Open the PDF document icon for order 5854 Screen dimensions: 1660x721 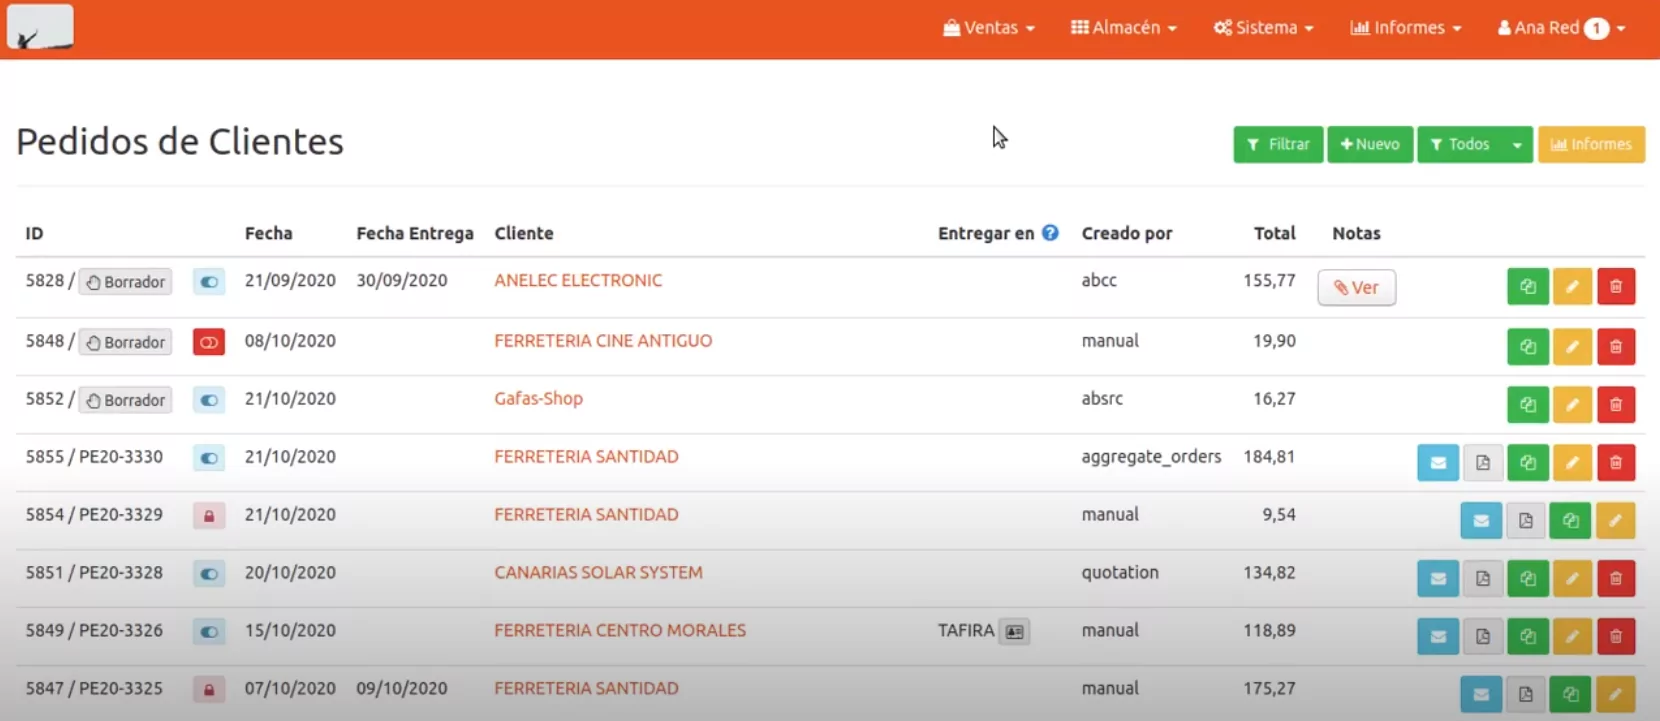click(x=1525, y=521)
